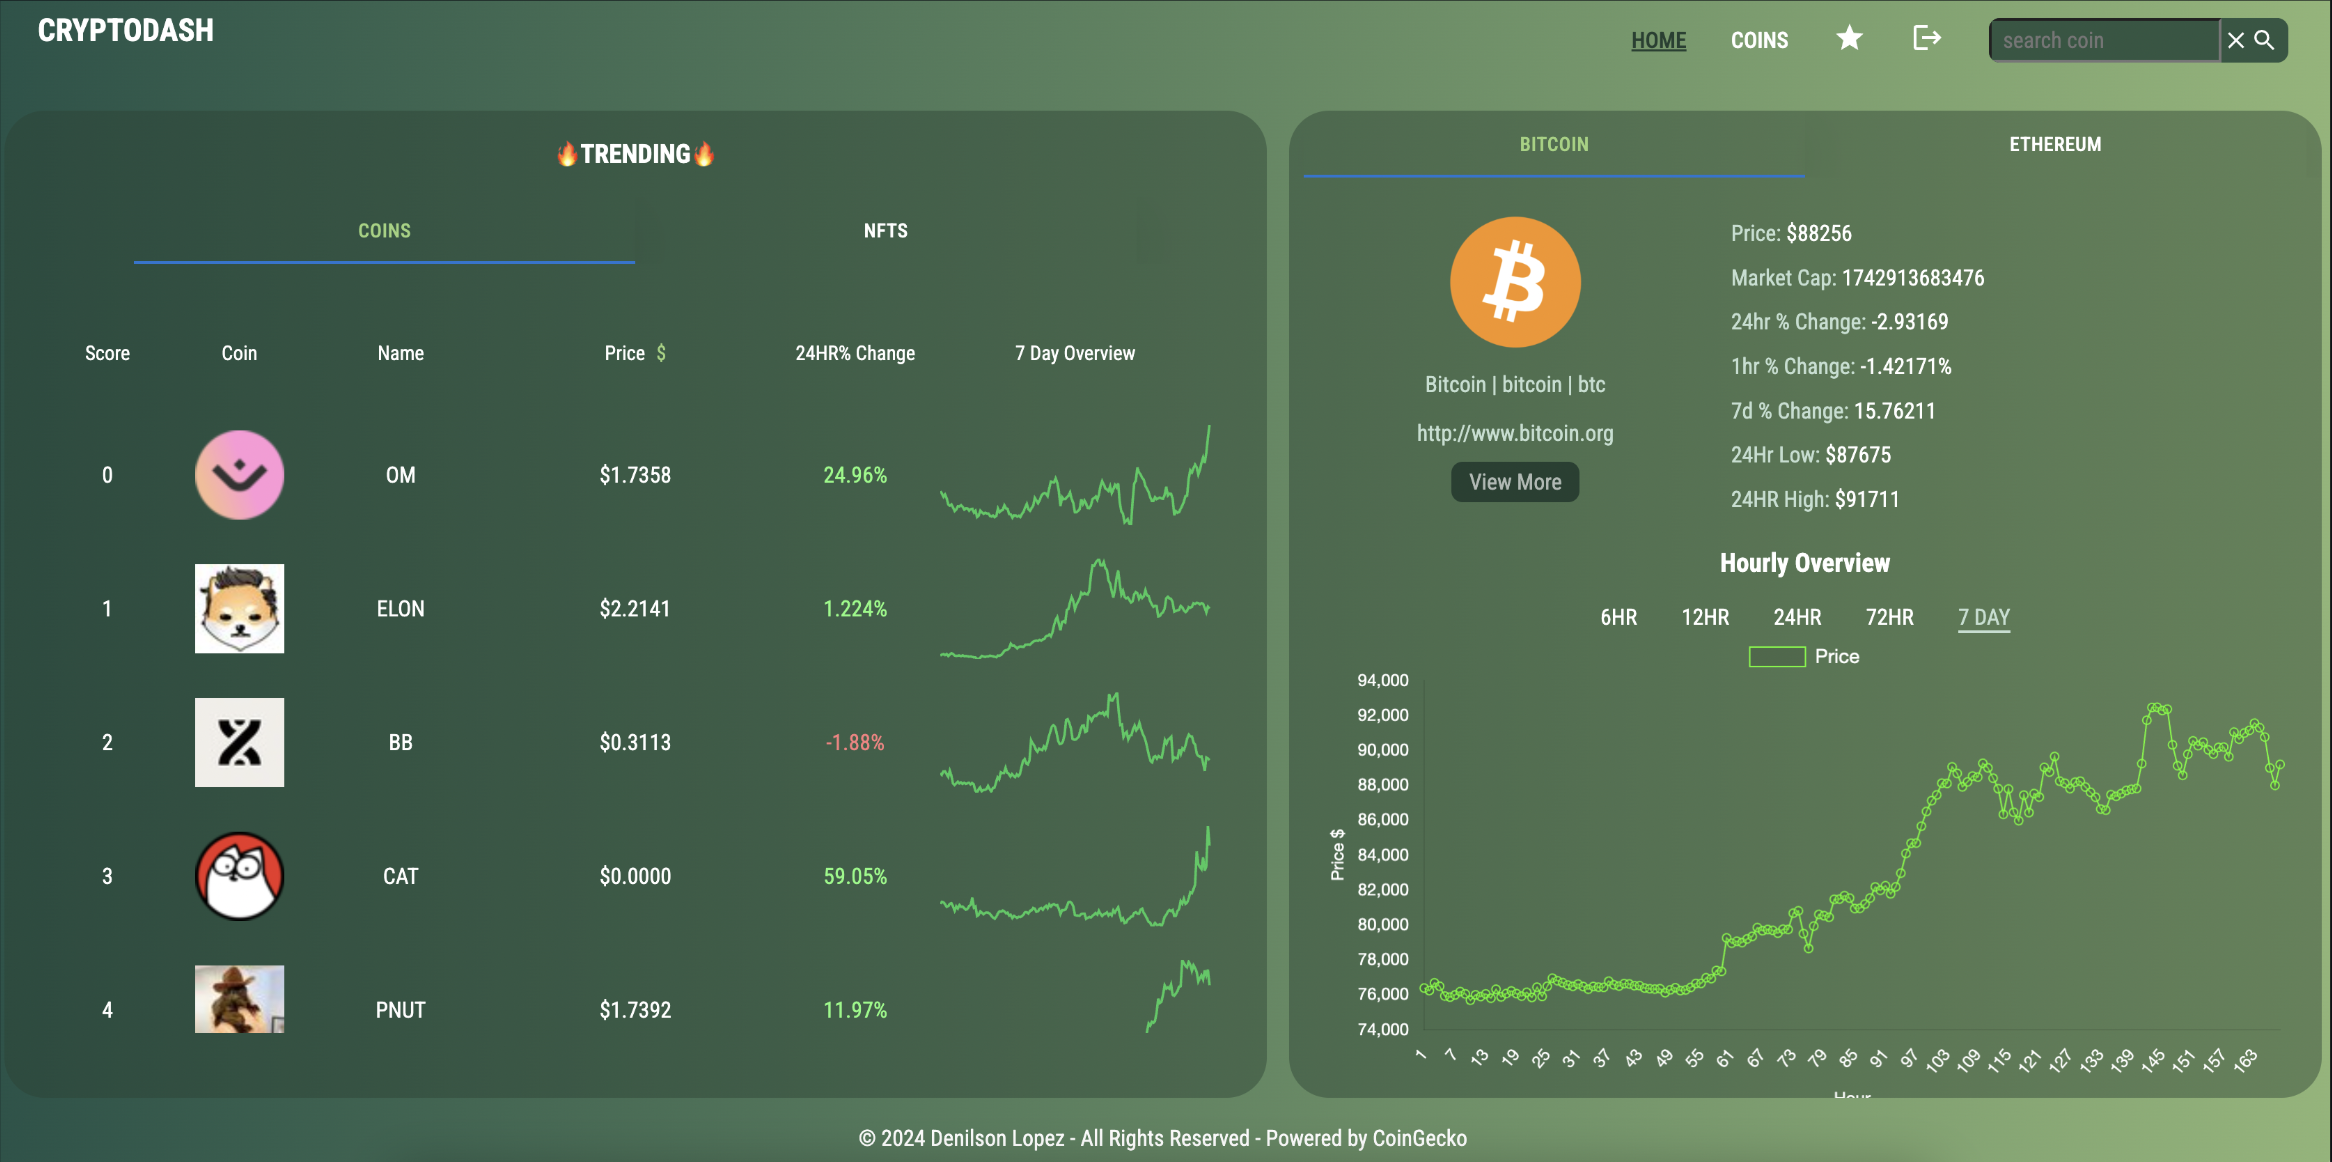Screen dimensions: 2332x1162
Task: Click the OM 7-day sparkline chart
Action: 1075,475
